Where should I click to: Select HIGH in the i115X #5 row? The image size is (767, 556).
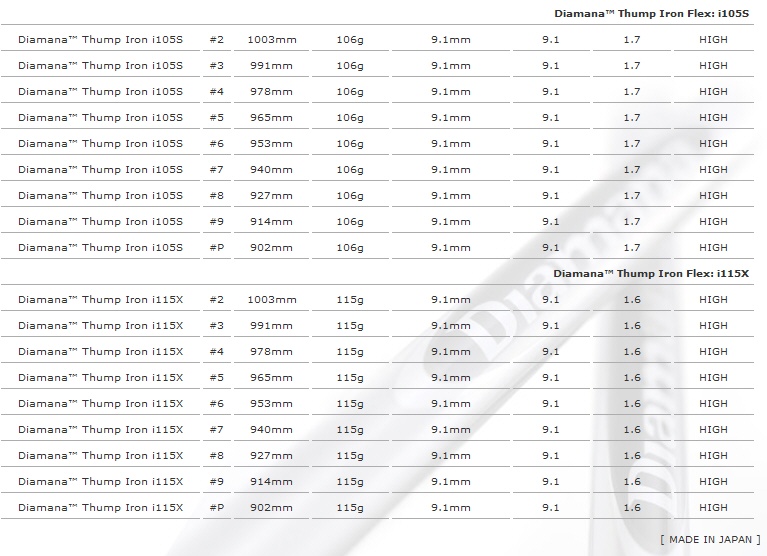tap(713, 378)
